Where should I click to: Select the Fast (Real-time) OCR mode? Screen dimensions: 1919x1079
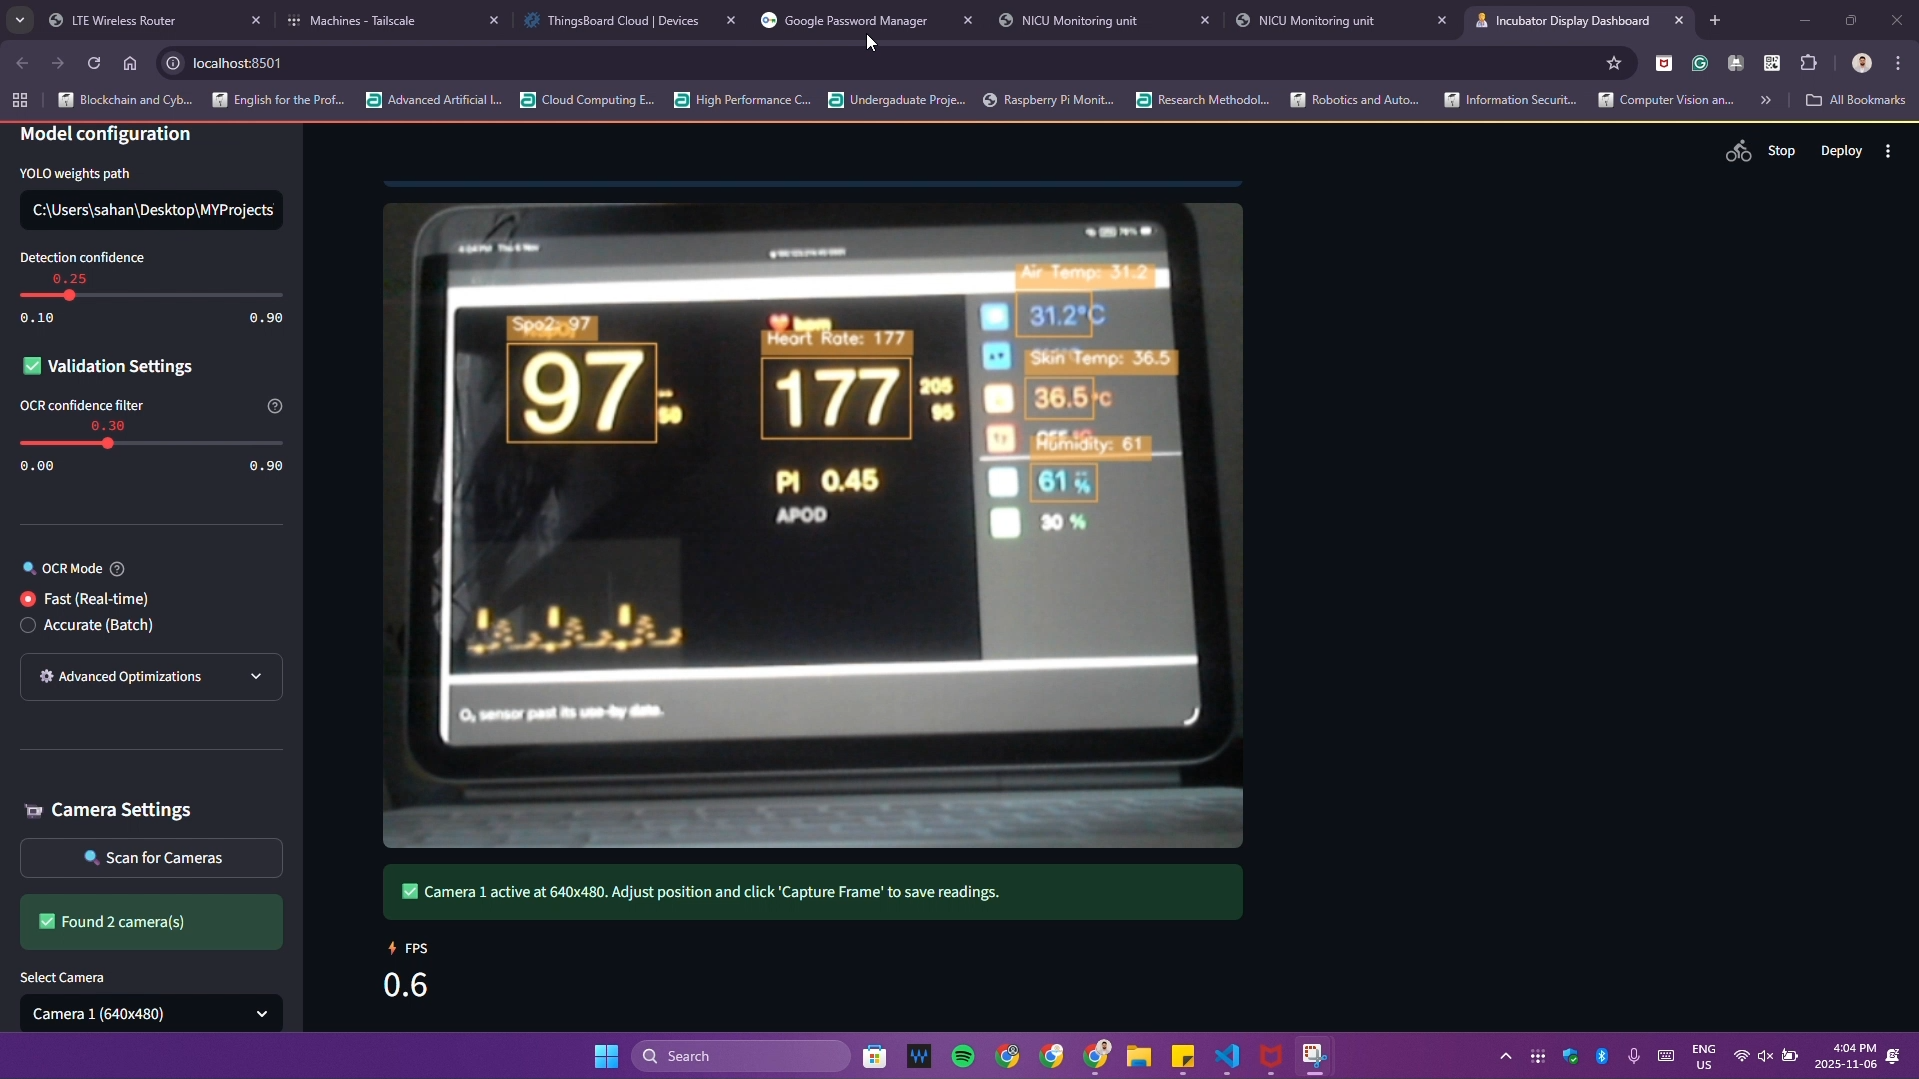(28, 599)
